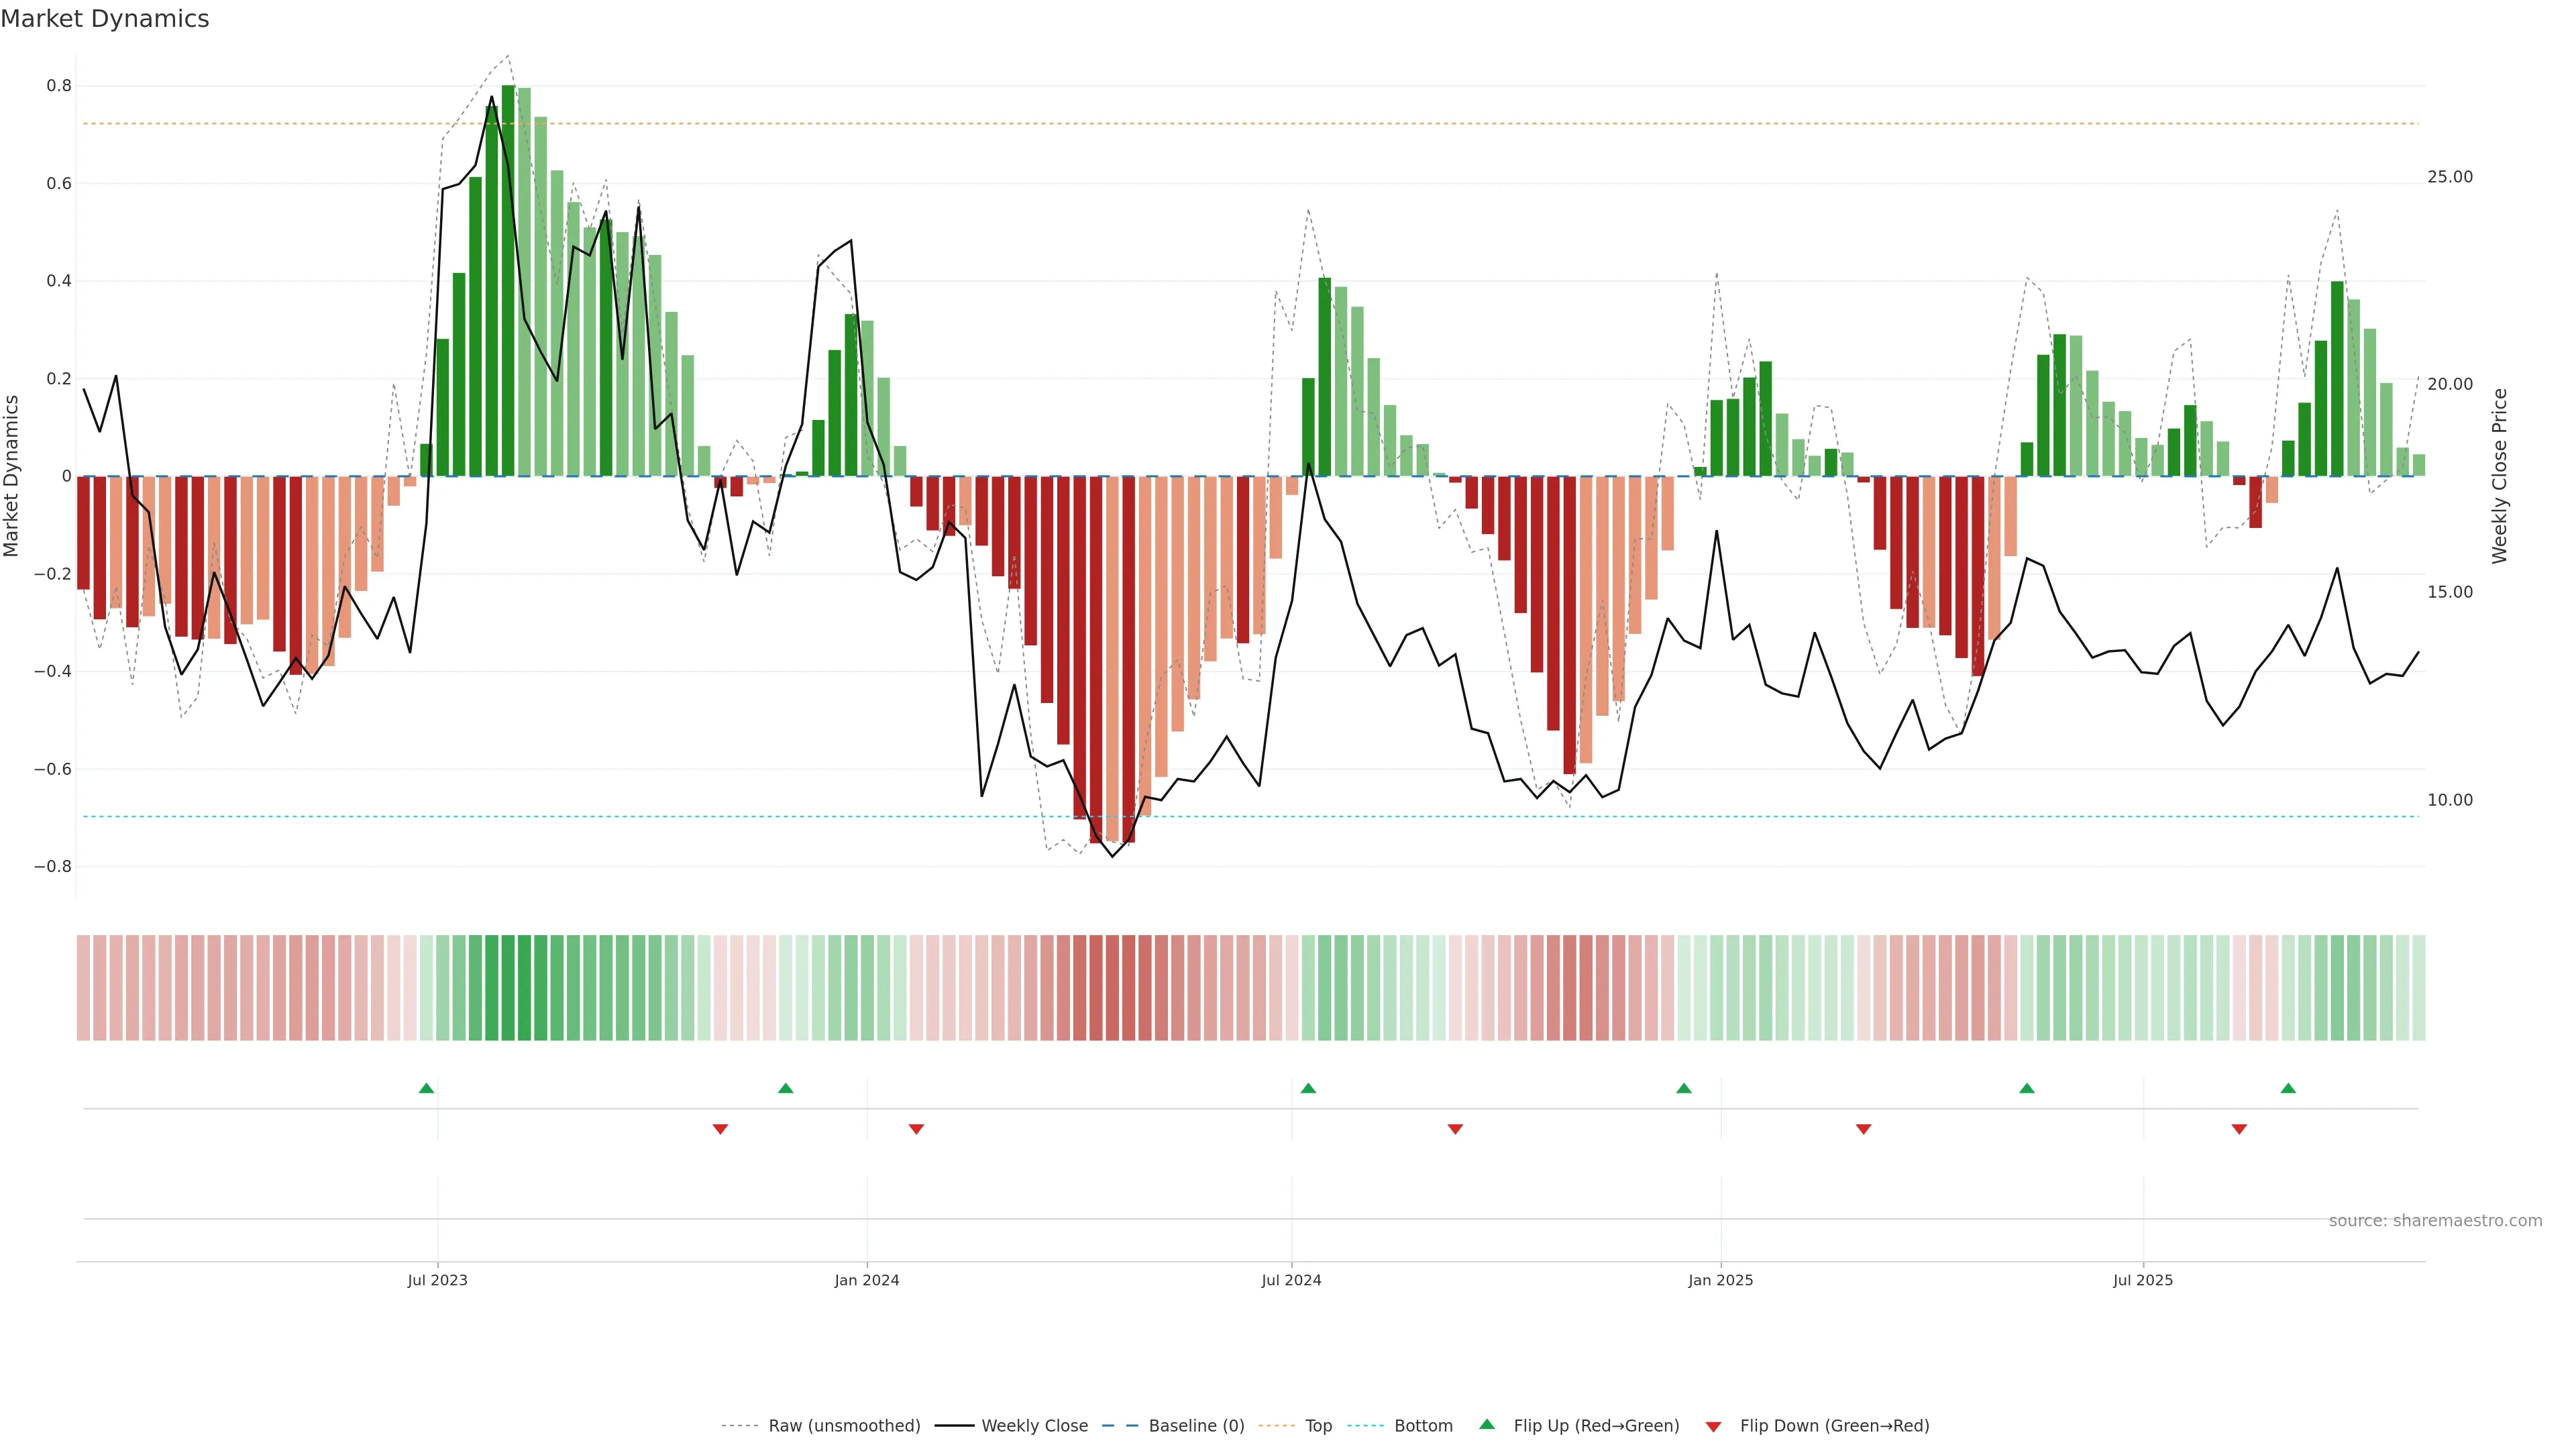This screenshot has height=1449, width=2576.
Task: Click the first green flip-up triangle near Jul 2023
Action: [426, 1088]
